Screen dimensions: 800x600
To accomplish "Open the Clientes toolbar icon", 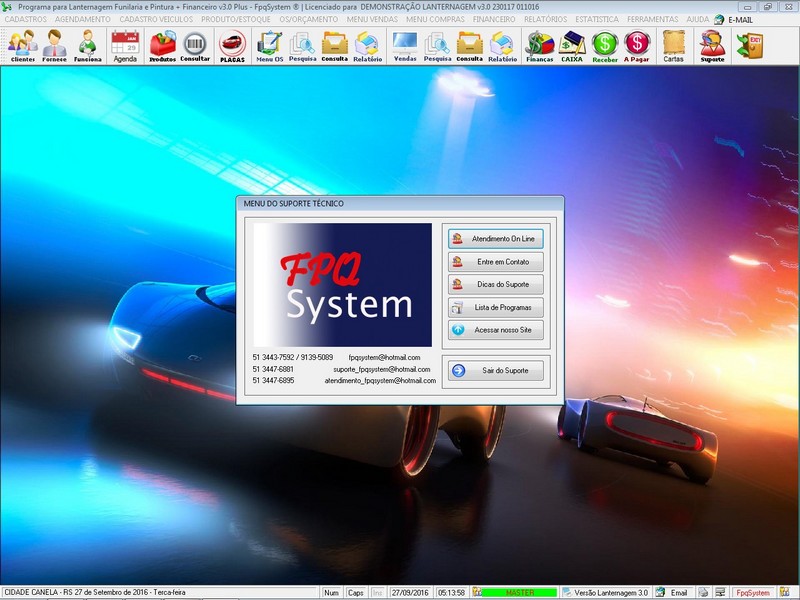I will coord(22,46).
